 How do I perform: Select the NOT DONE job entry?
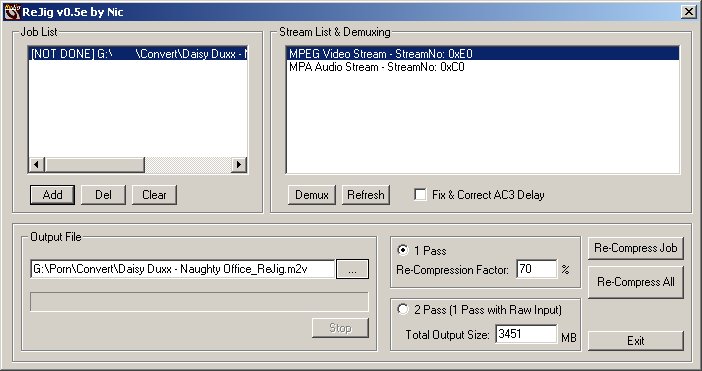[x=138, y=54]
